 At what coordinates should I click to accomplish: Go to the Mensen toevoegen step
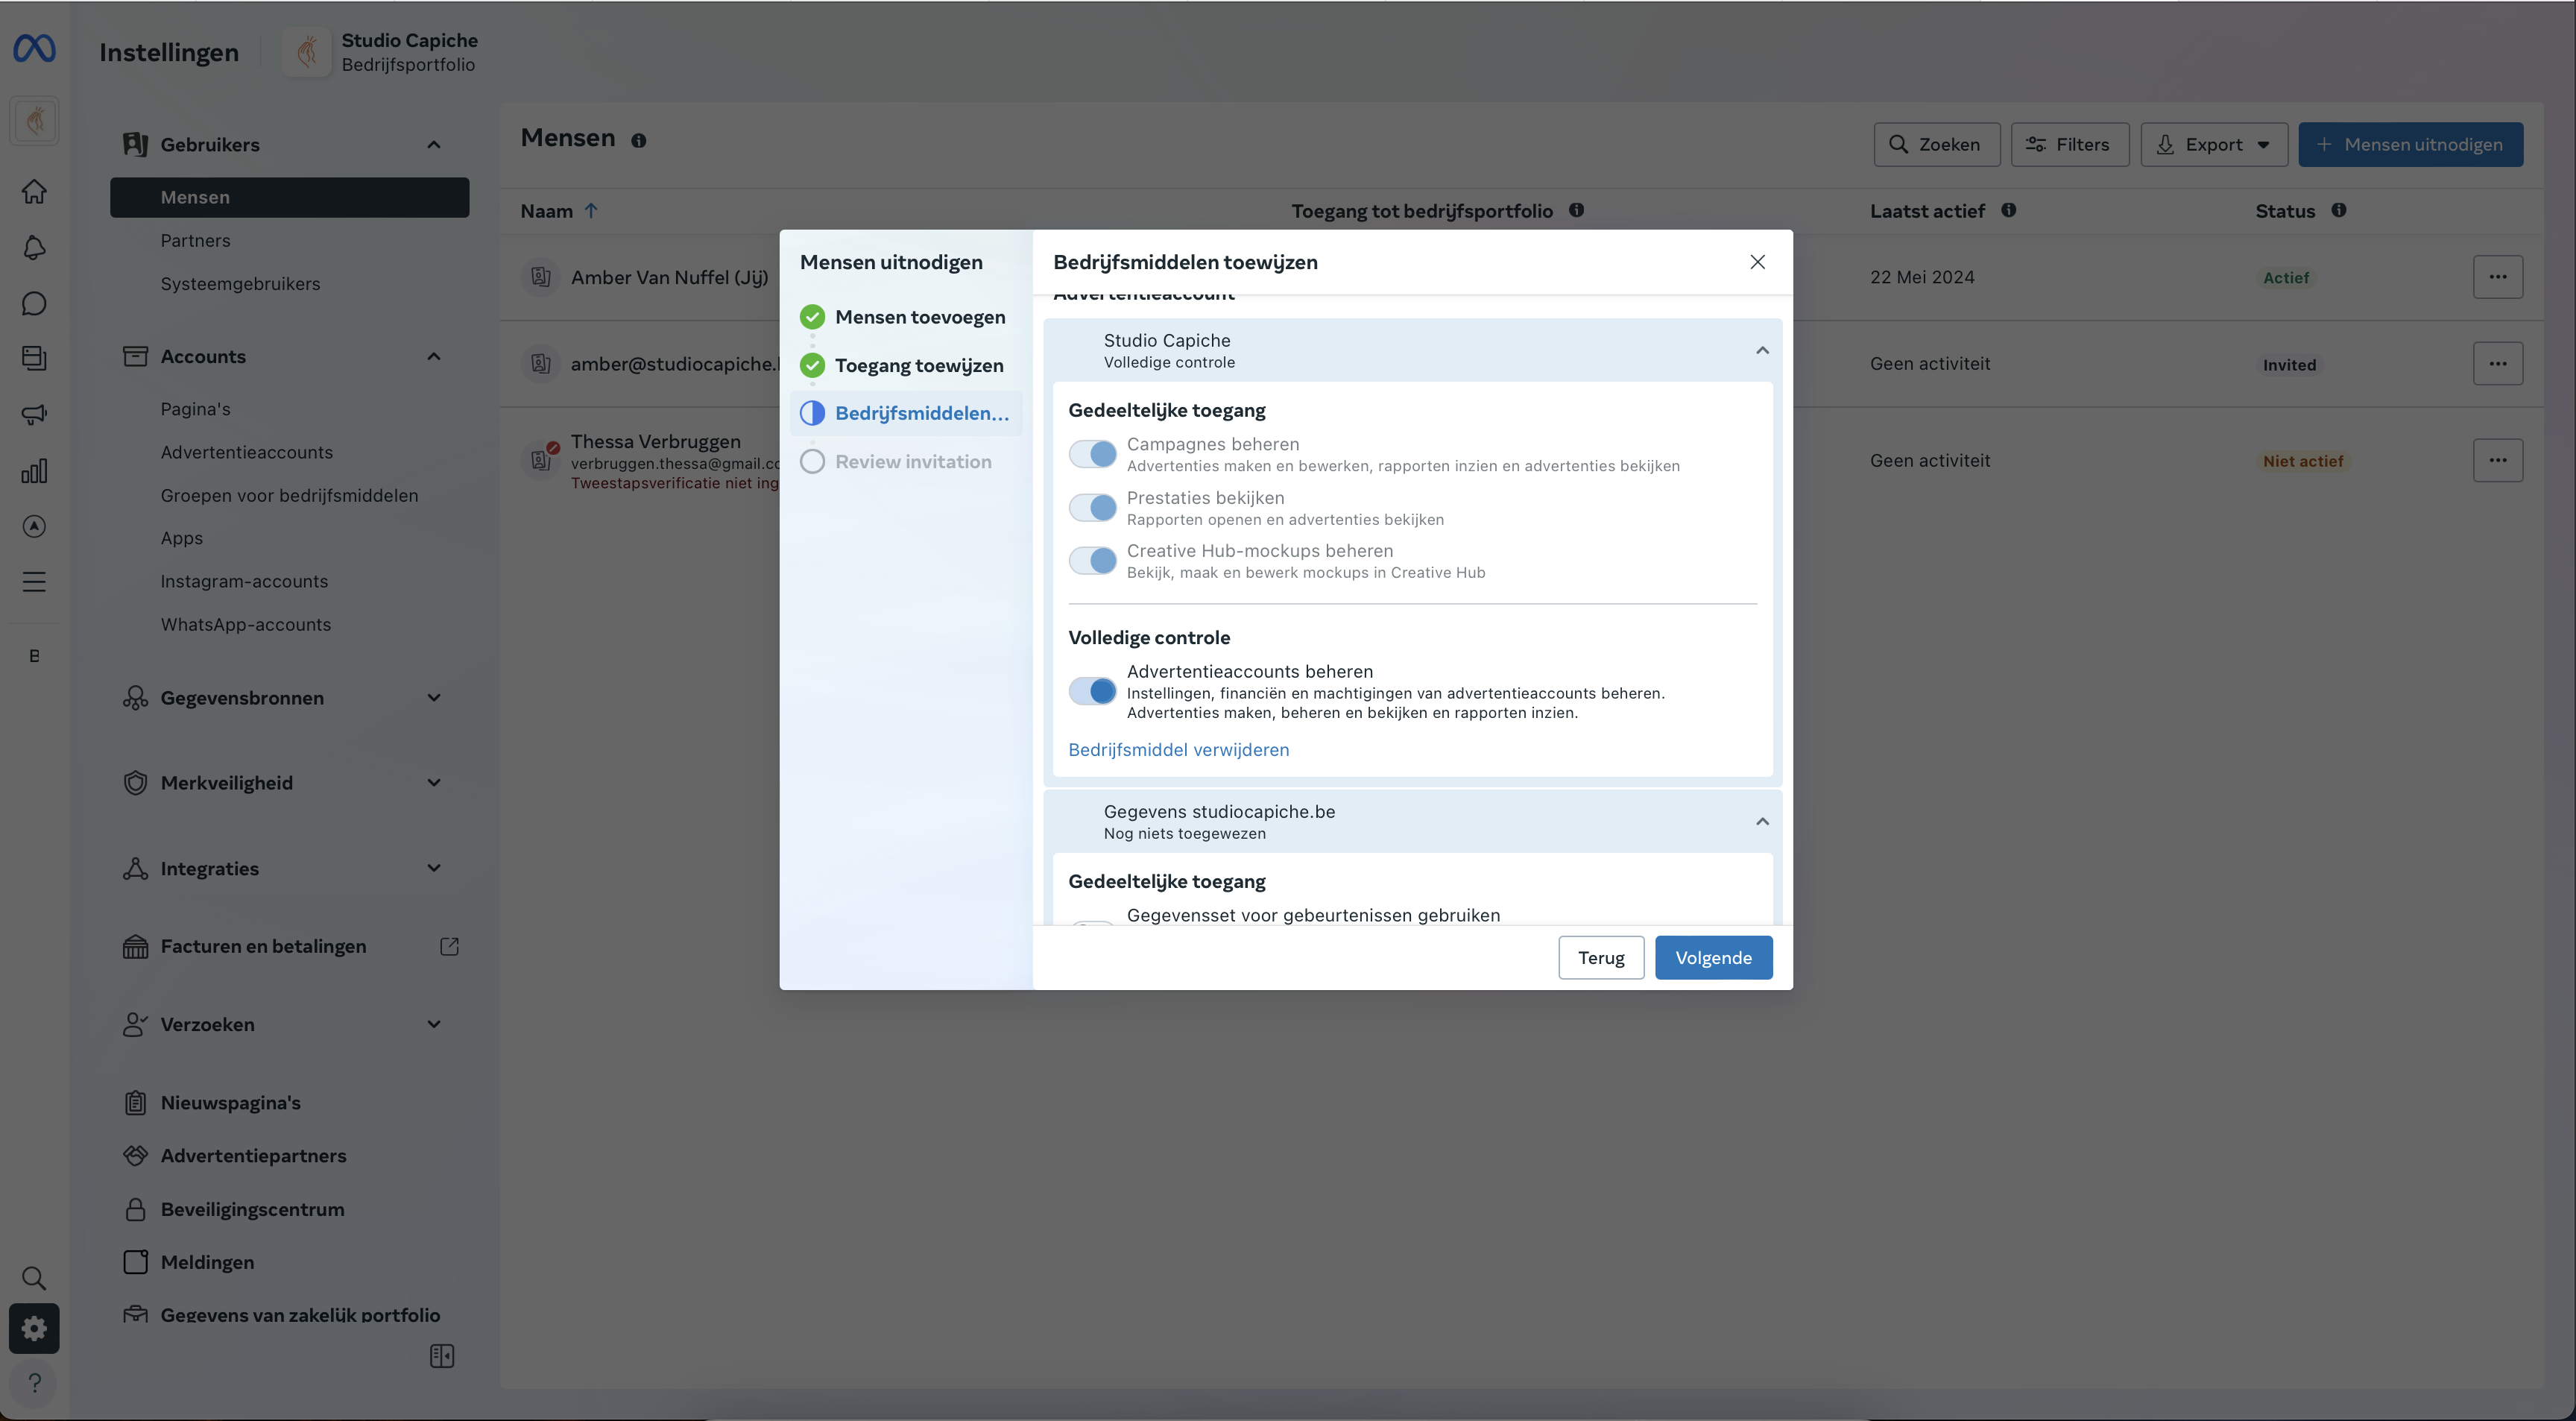905,317
